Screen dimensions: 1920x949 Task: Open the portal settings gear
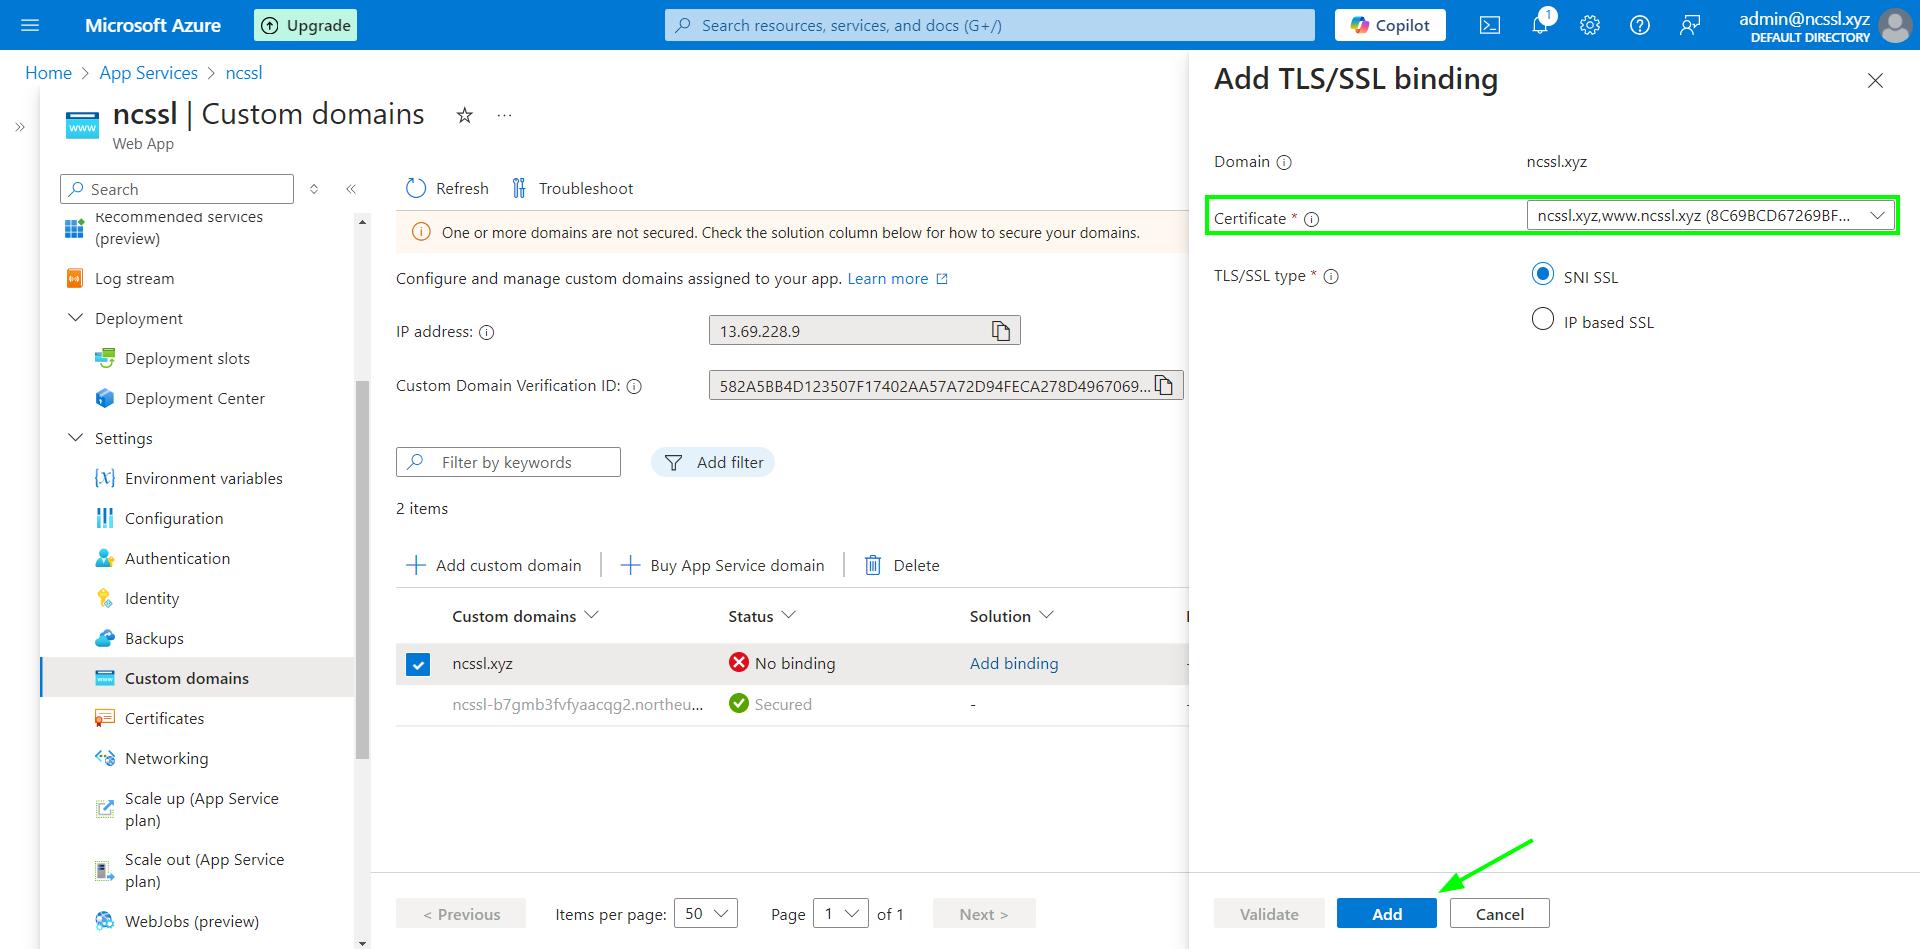coord(1590,25)
